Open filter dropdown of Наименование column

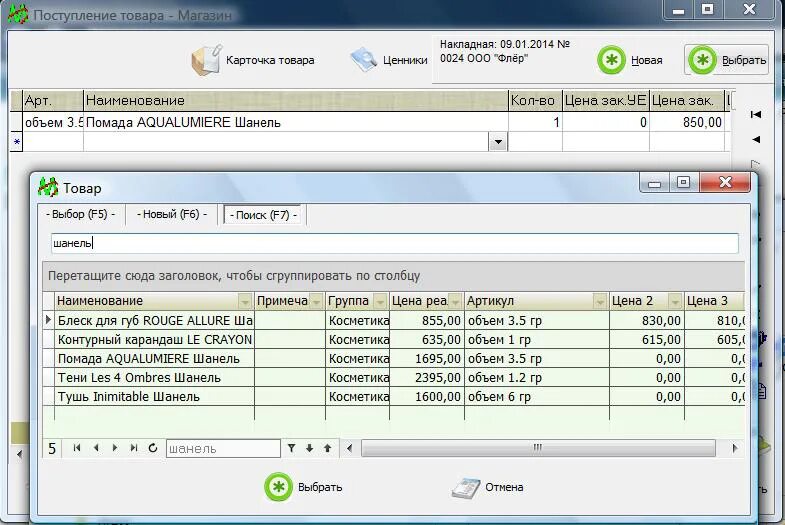245,301
